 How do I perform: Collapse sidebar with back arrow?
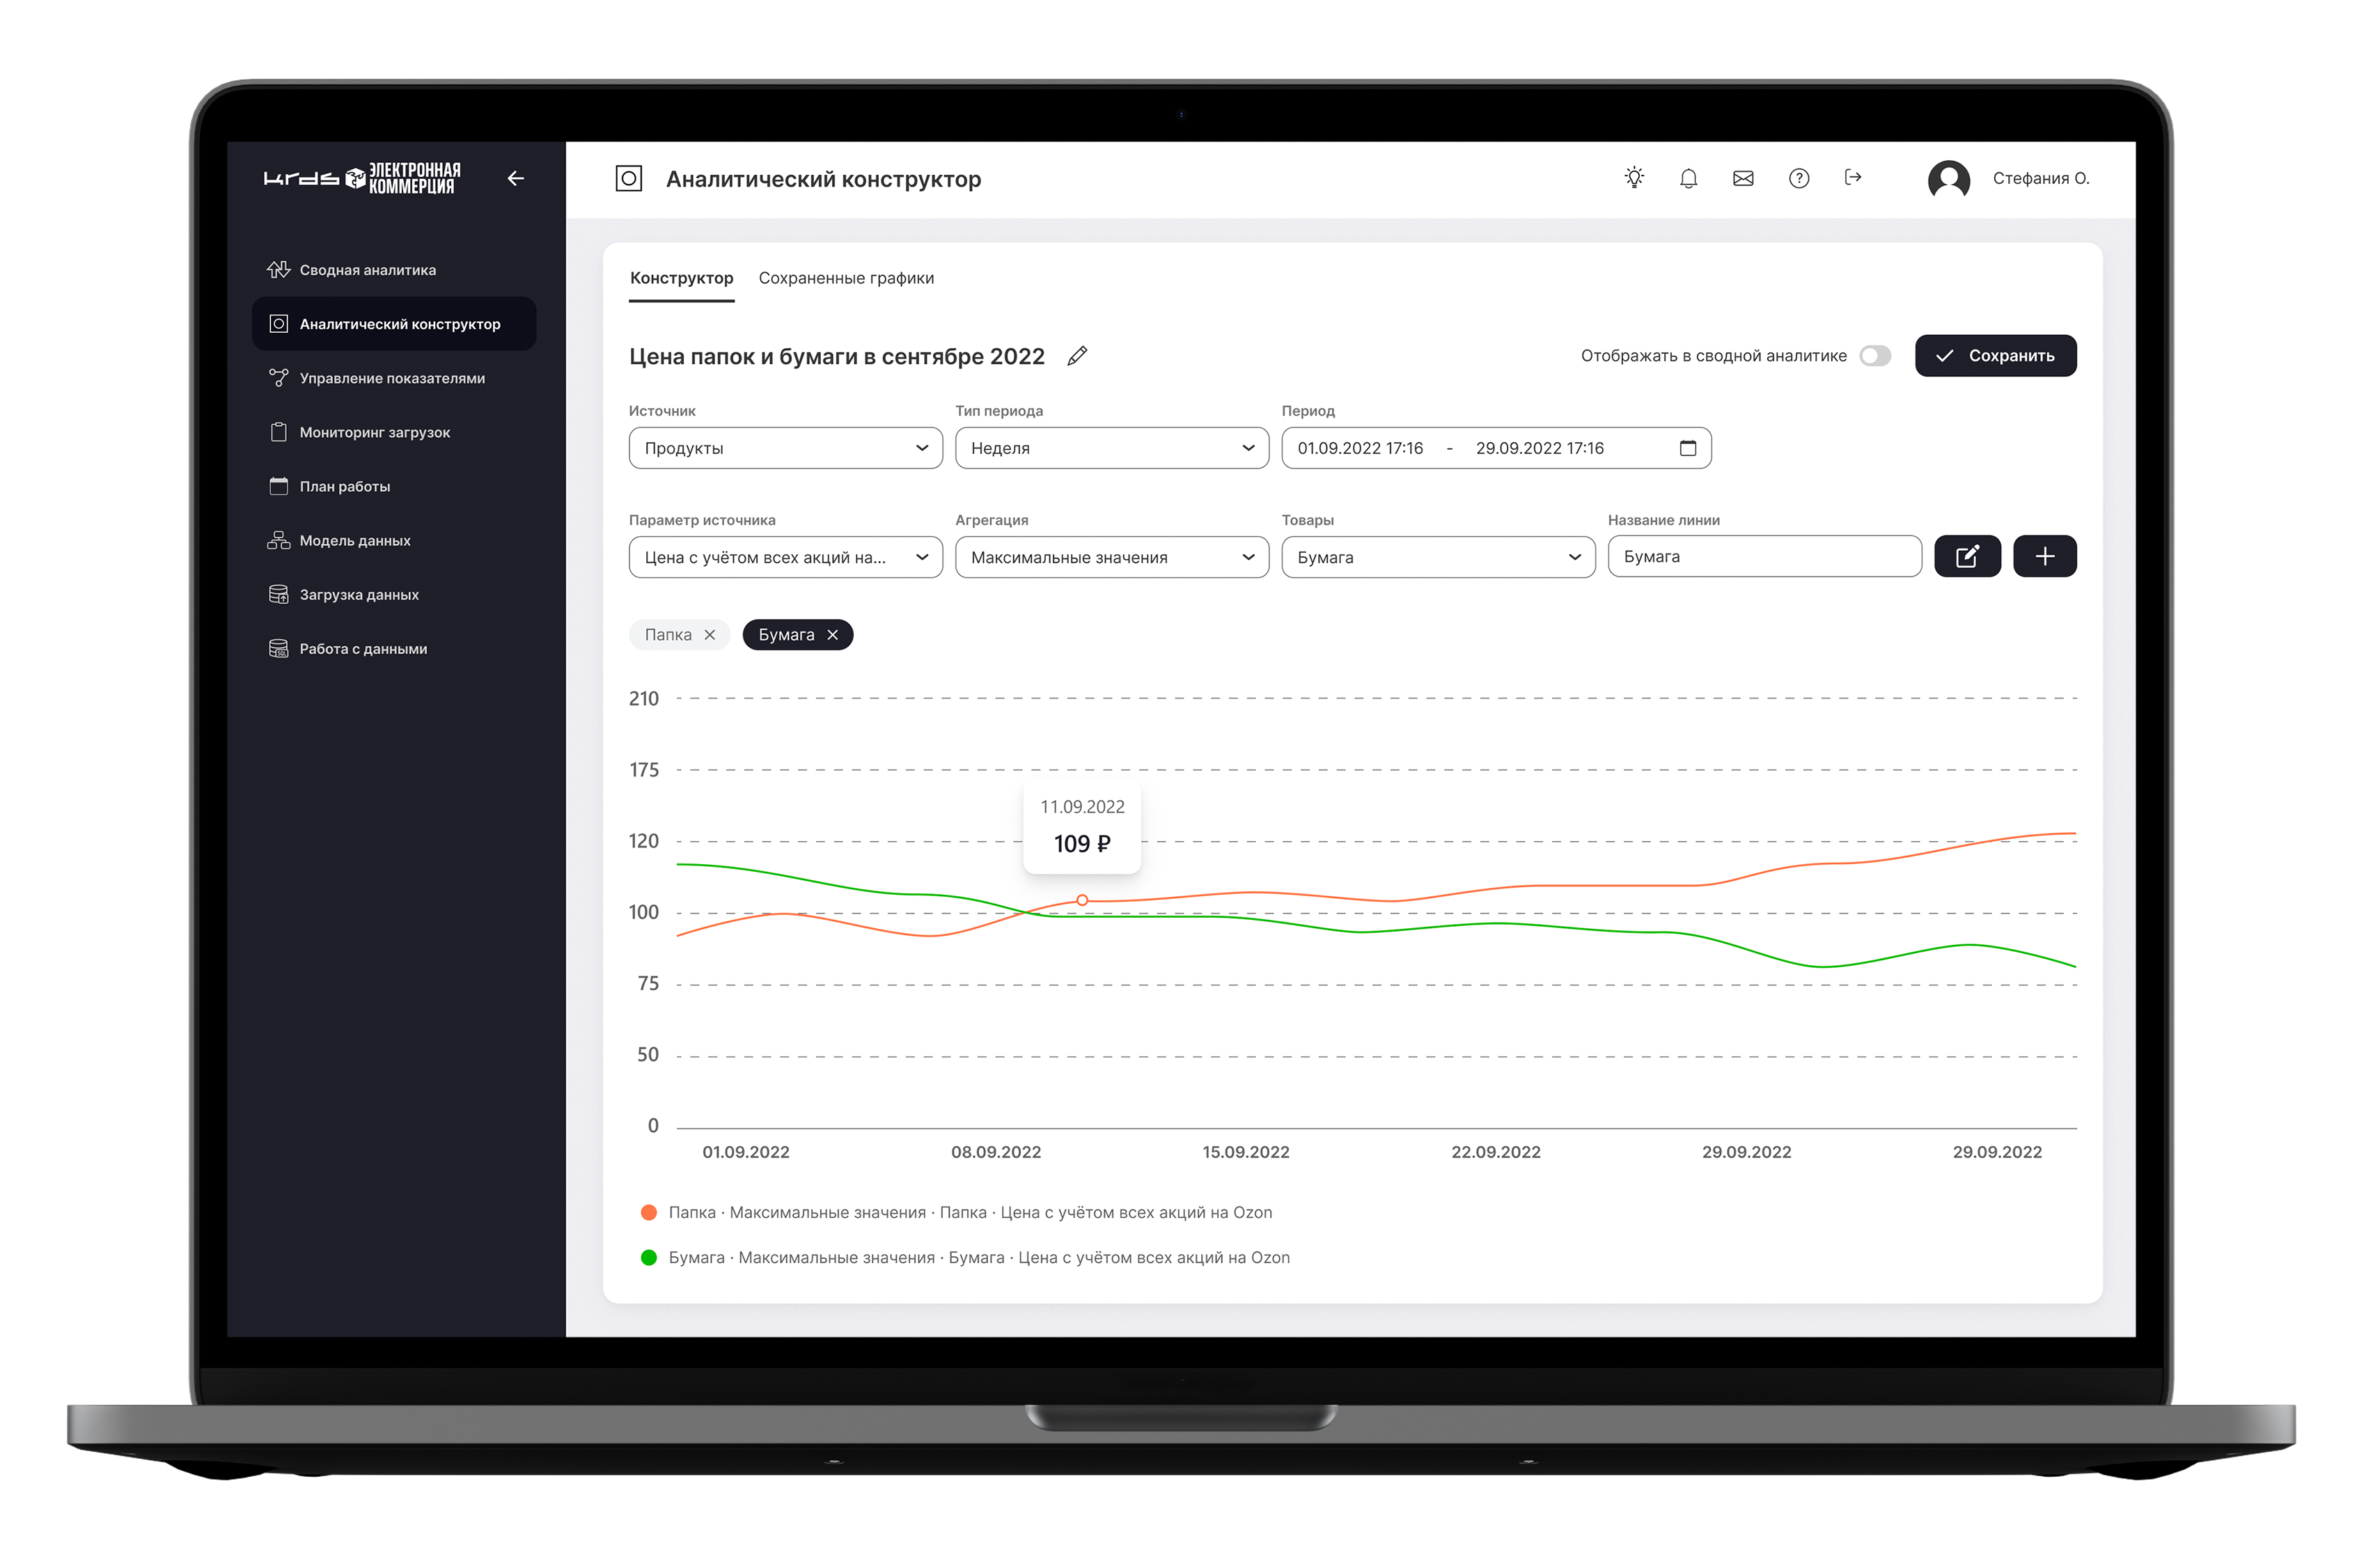[x=516, y=178]
